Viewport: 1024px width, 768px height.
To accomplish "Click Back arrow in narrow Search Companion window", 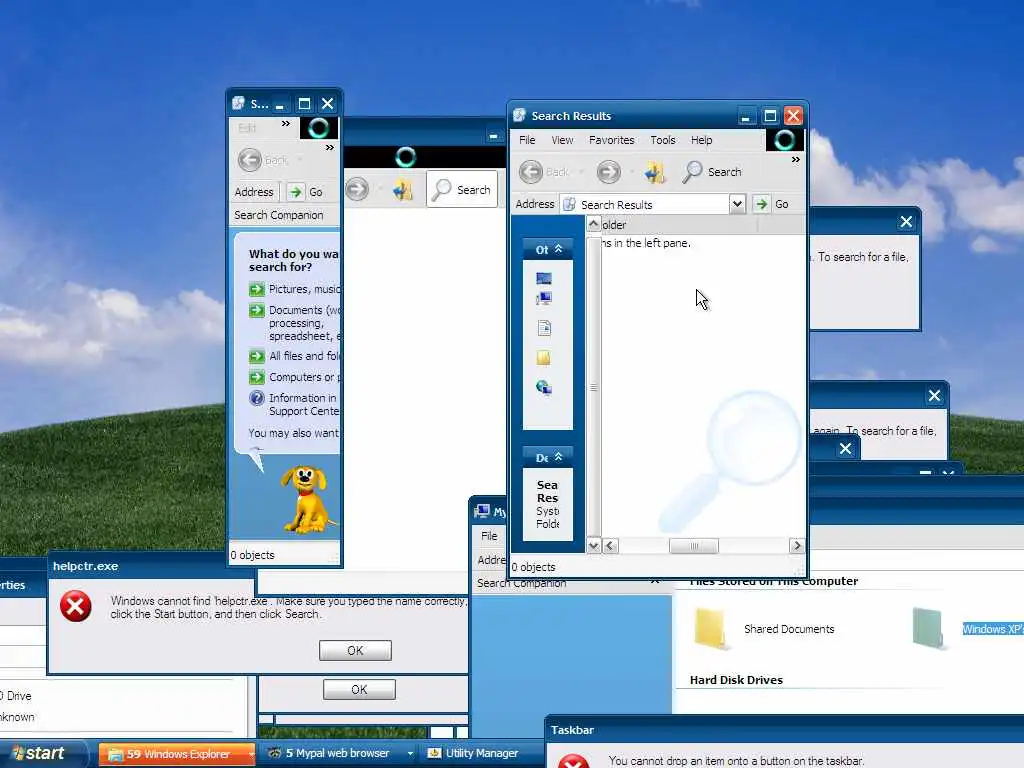I will pyautogui.click(x=249, y=160).
